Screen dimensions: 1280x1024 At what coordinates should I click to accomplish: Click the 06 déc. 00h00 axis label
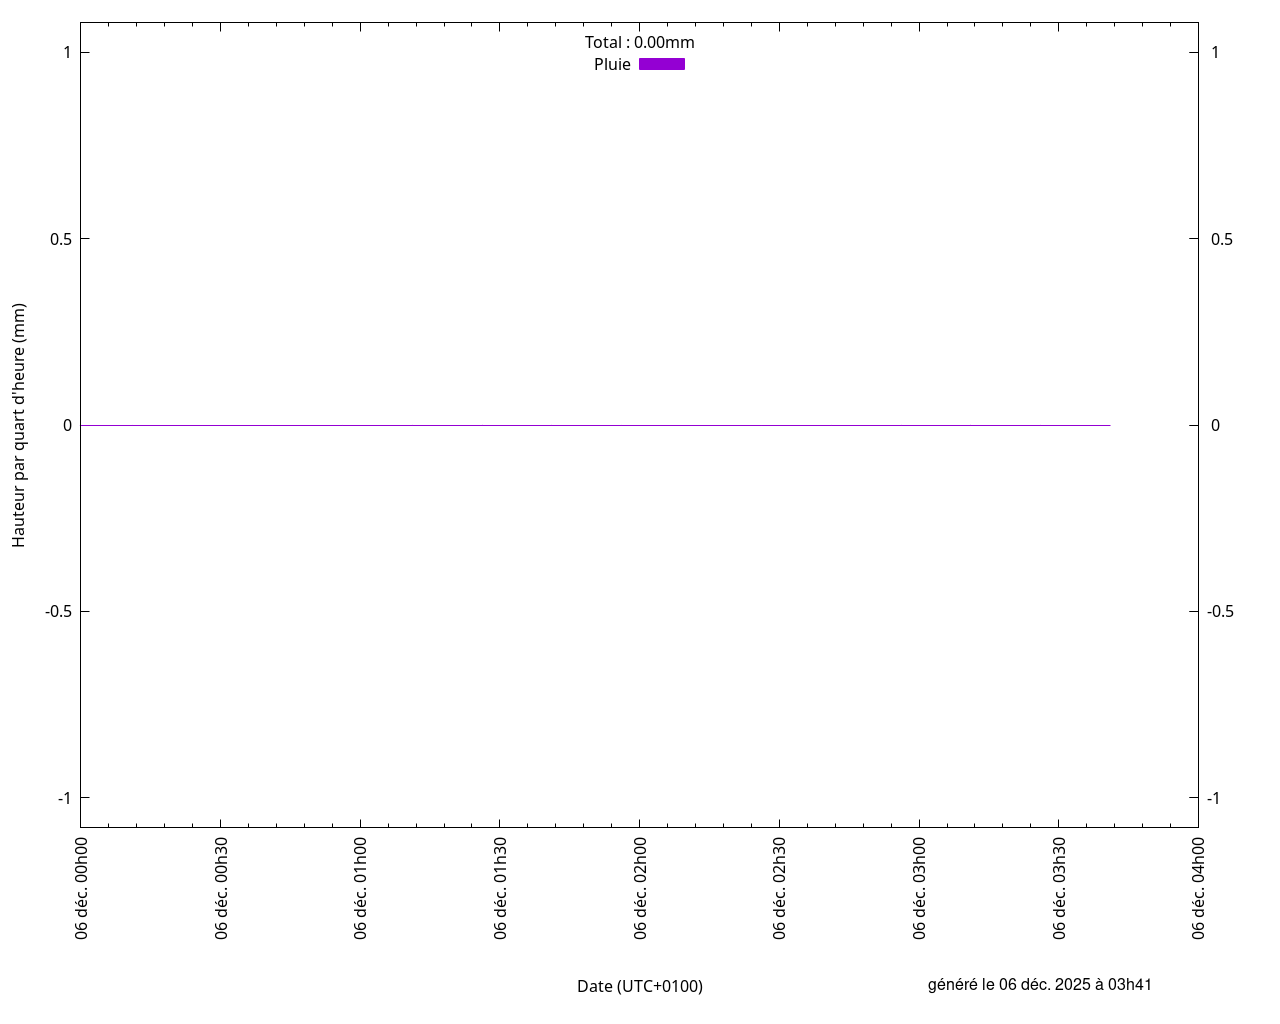pos(81,888)
